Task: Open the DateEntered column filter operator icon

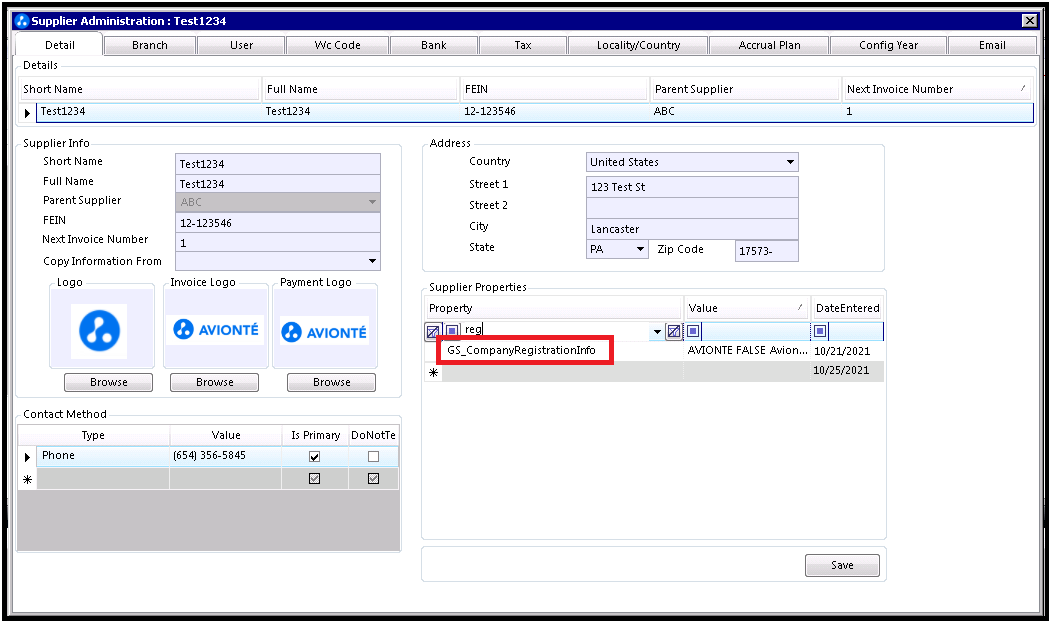Action: point(820,331)
